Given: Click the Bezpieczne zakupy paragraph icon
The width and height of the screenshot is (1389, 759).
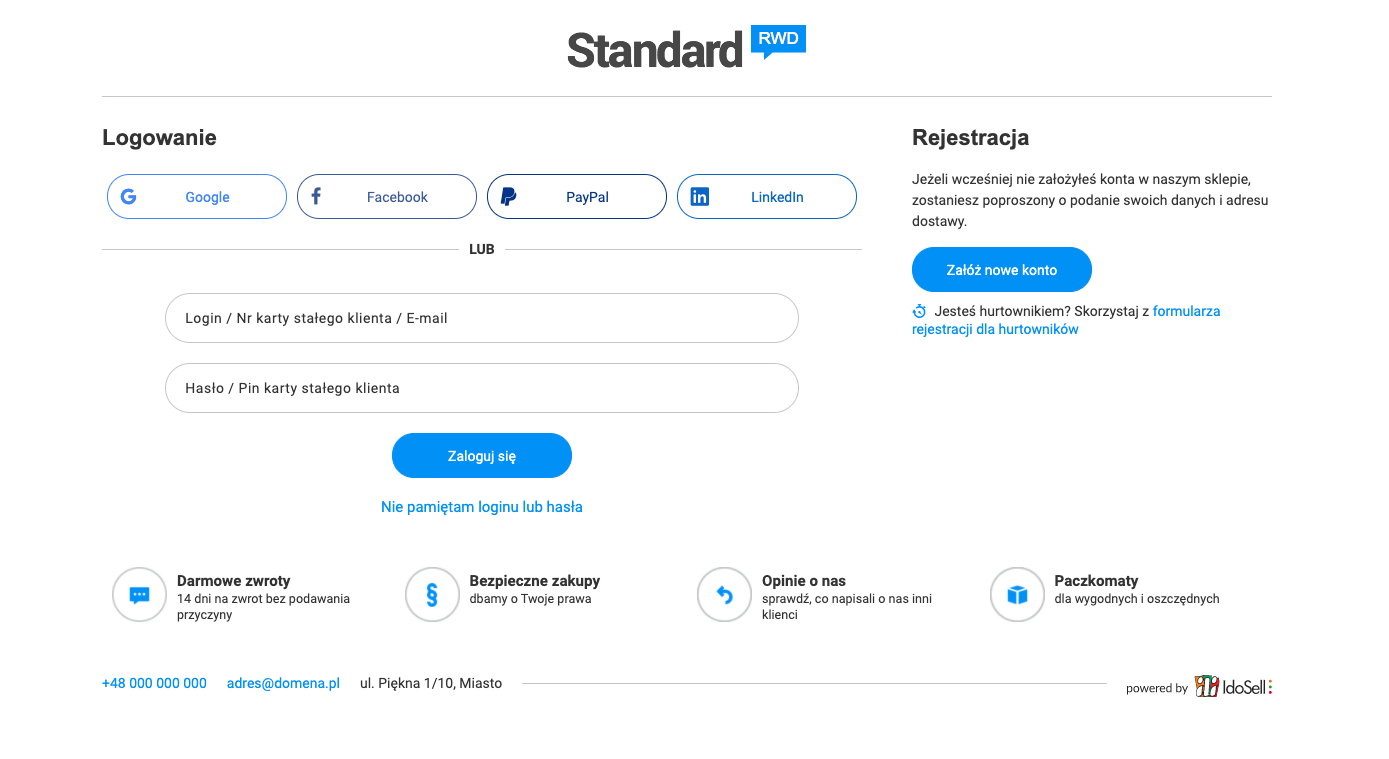Looking at the screenshot, I should pos(432,594).
